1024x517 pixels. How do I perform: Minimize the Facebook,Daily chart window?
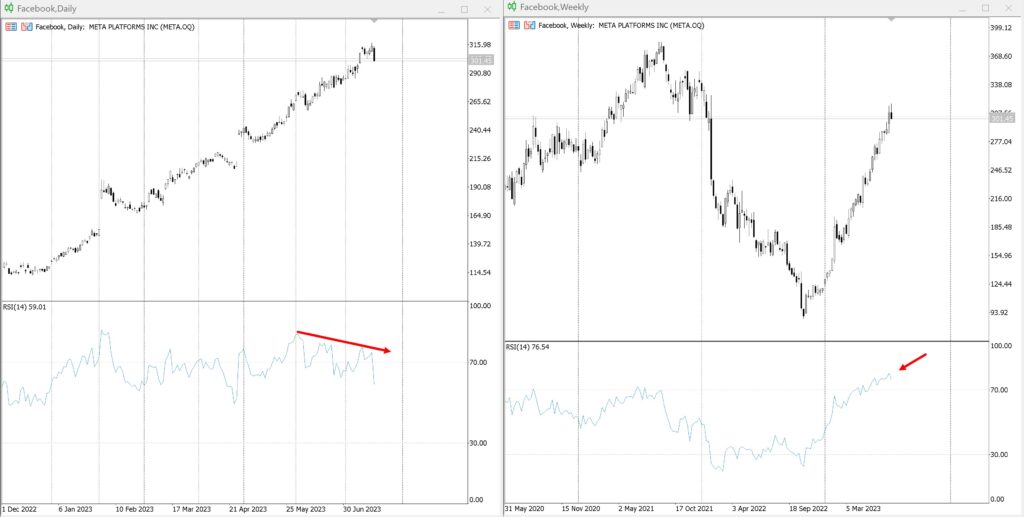tap(440, 9)
